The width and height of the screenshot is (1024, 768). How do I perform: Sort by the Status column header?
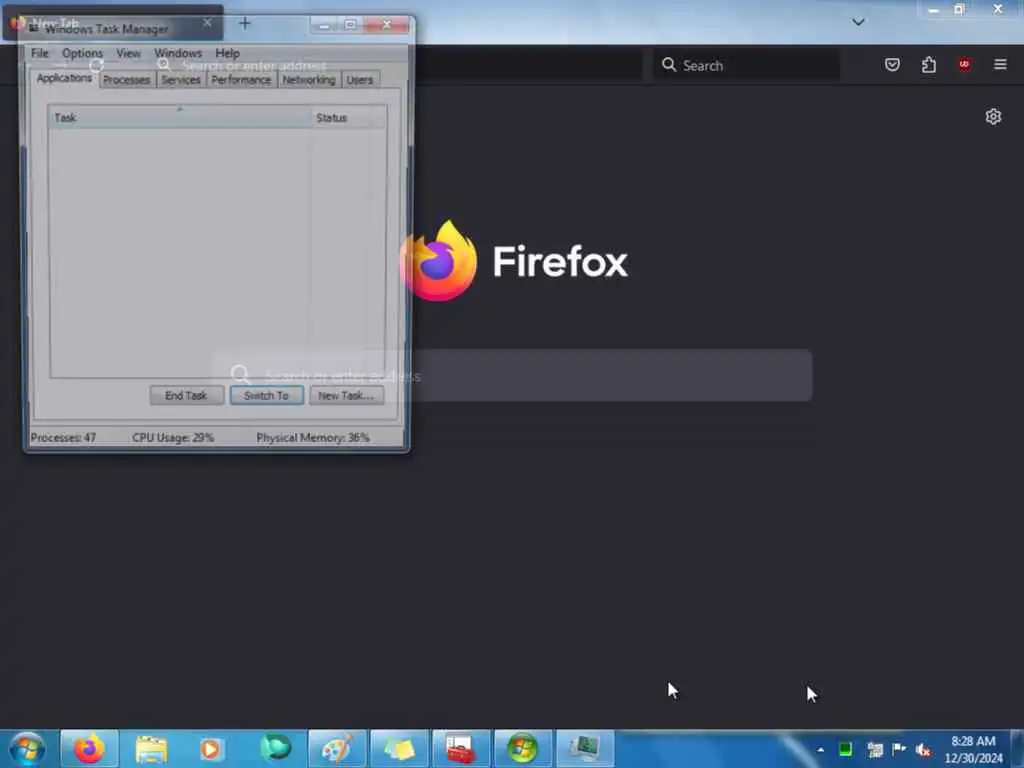pyautogui.click(x=347, y=118)
